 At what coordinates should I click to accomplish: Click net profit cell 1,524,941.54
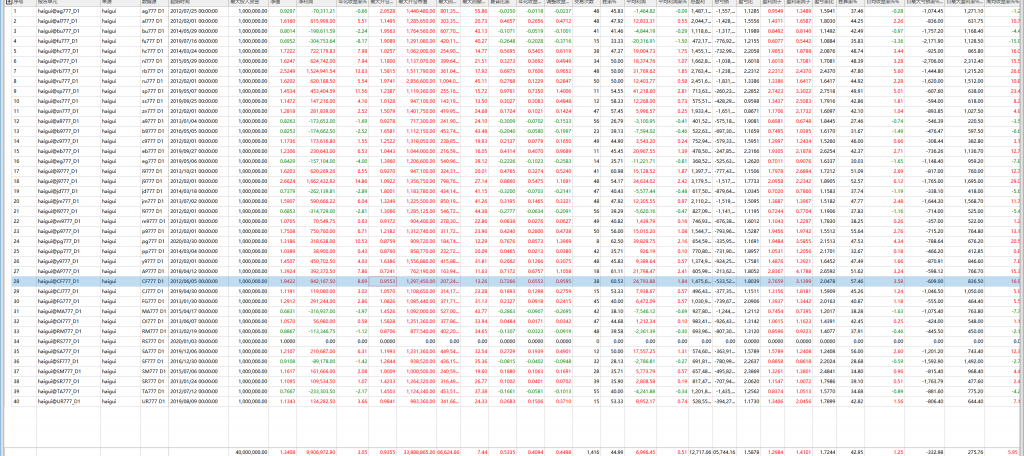tap(315, 73)
